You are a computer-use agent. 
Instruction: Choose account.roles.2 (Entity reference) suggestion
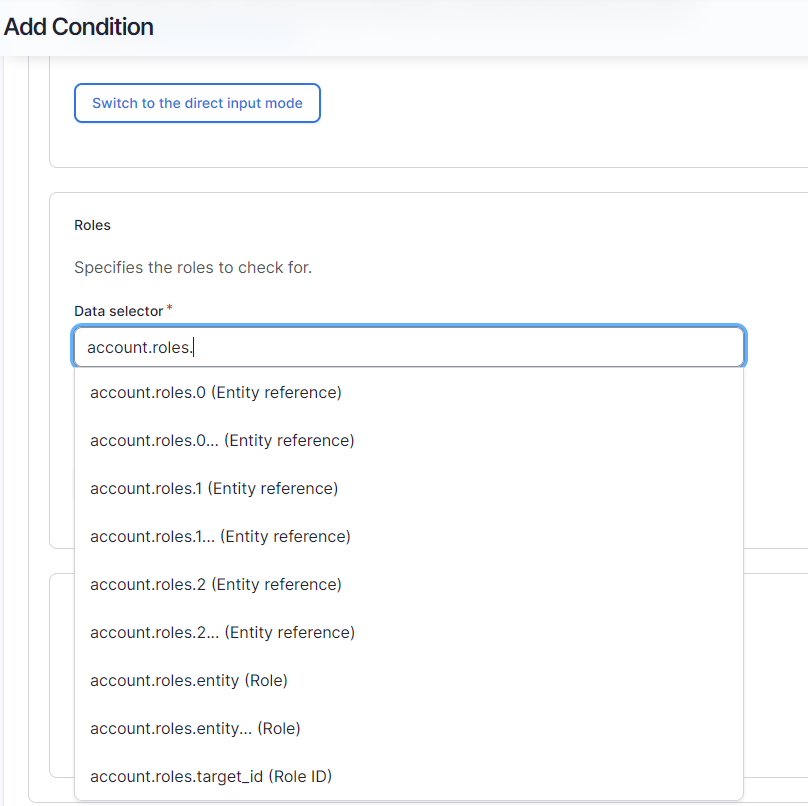pyautogui.click(x=409, y=584)
